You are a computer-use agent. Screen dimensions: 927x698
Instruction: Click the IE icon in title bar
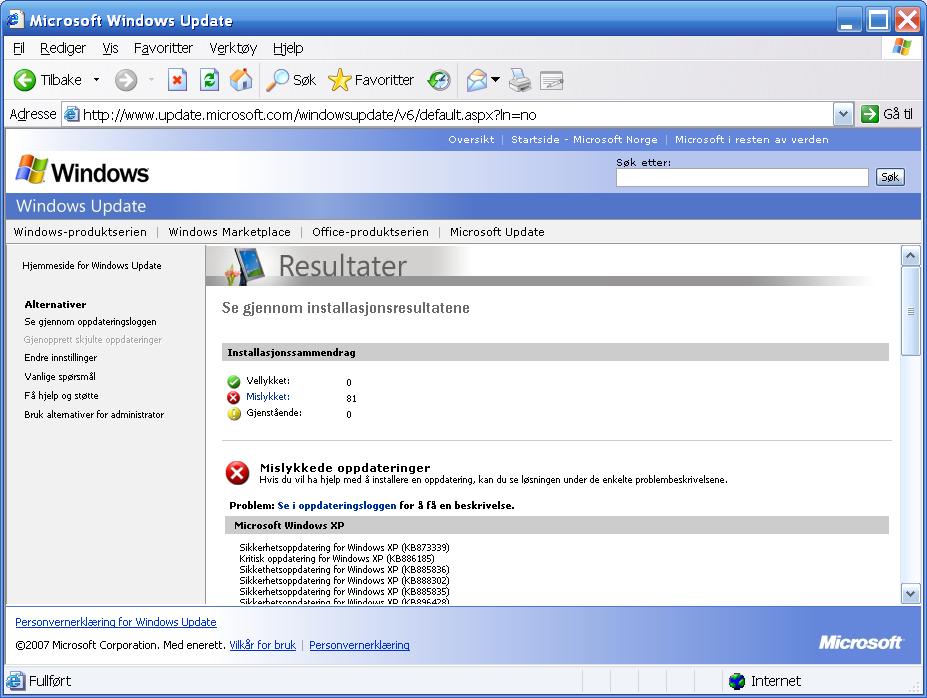(x=15, y=20)
